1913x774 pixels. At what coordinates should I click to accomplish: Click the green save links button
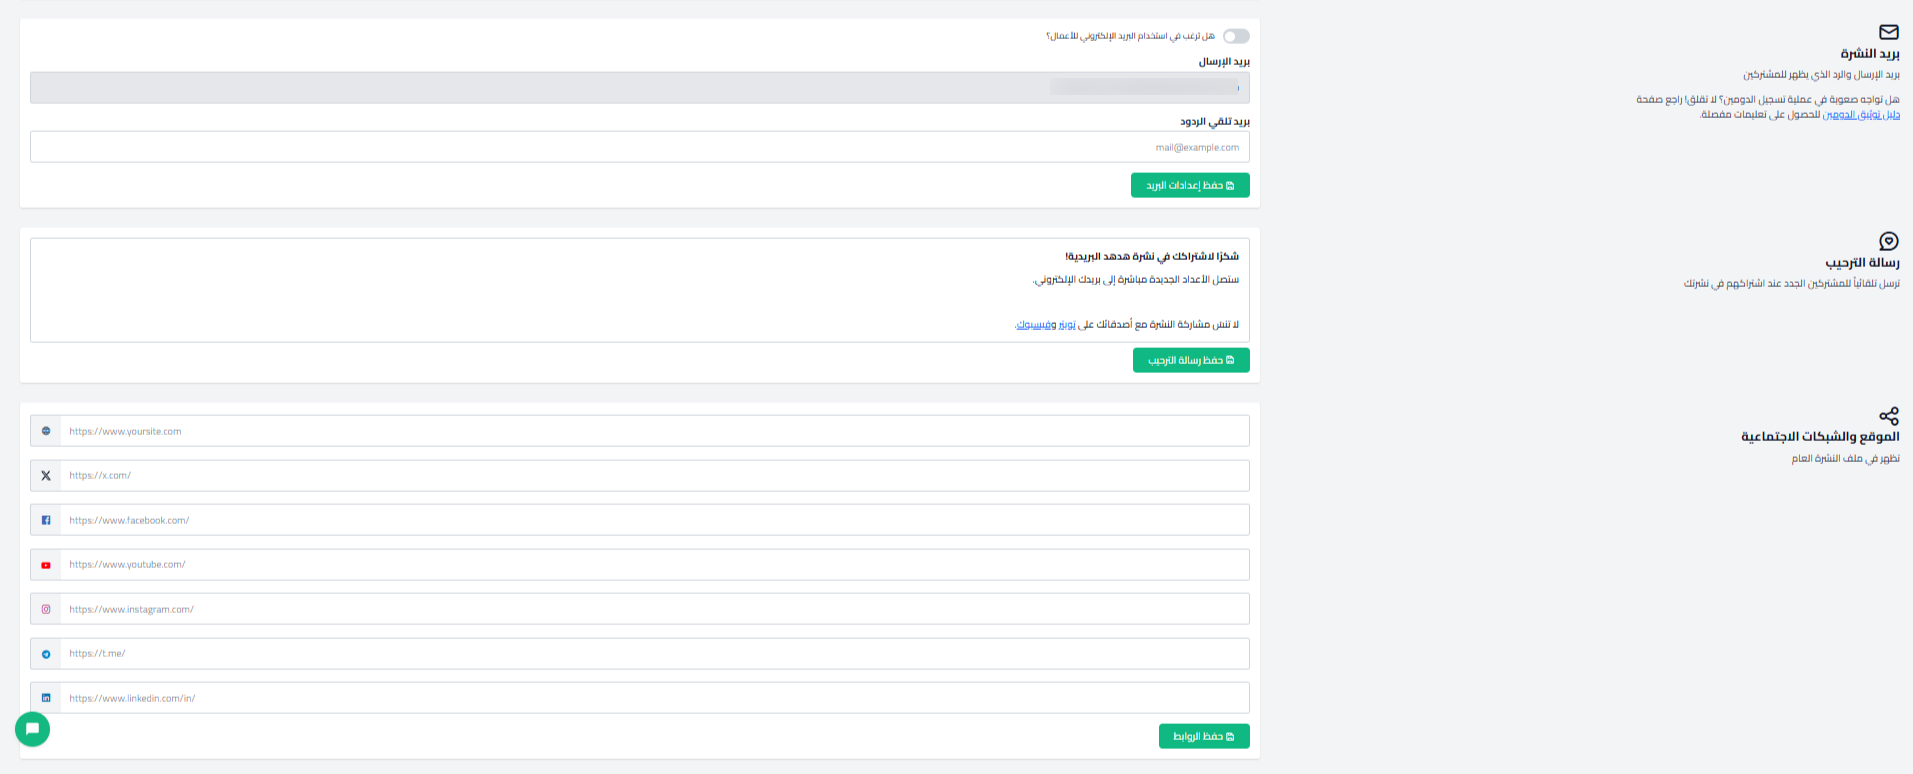(1204, 736)
